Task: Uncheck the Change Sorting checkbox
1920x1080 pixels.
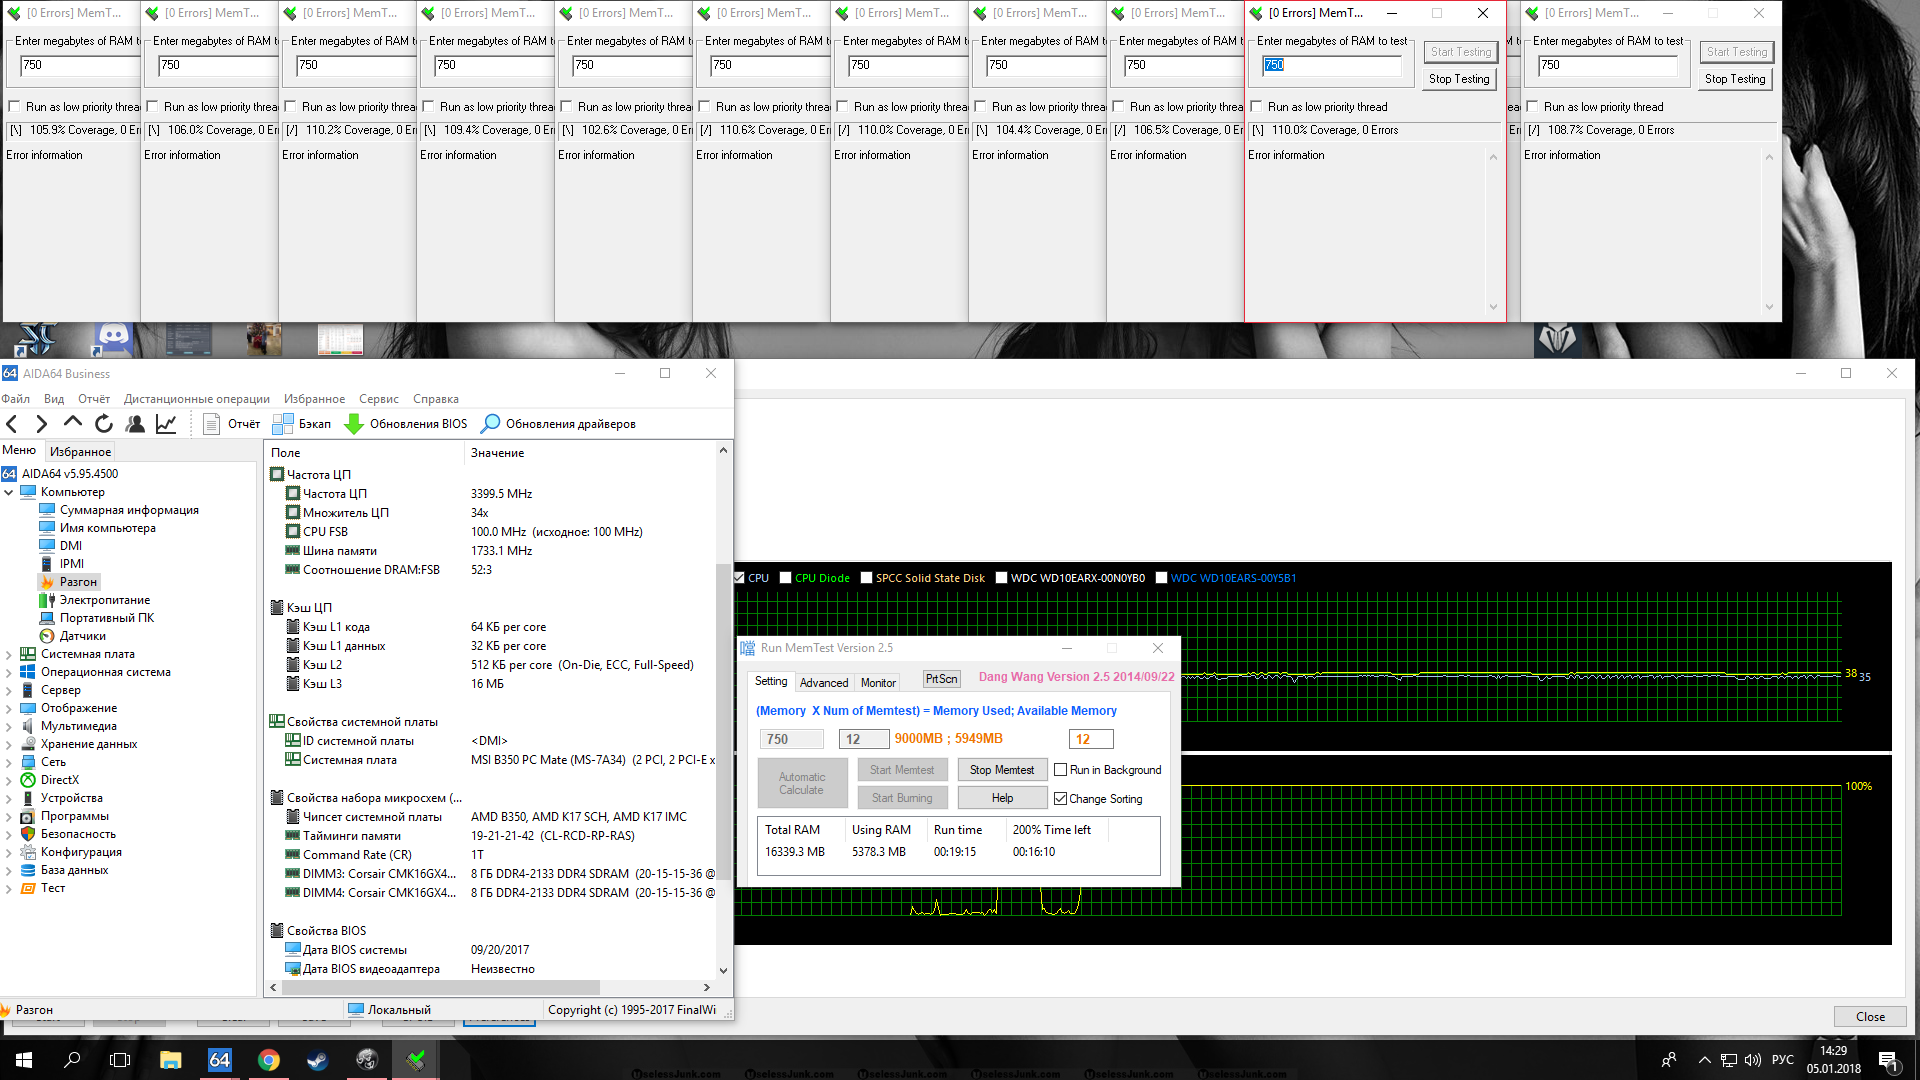Action: (1061, 799)
